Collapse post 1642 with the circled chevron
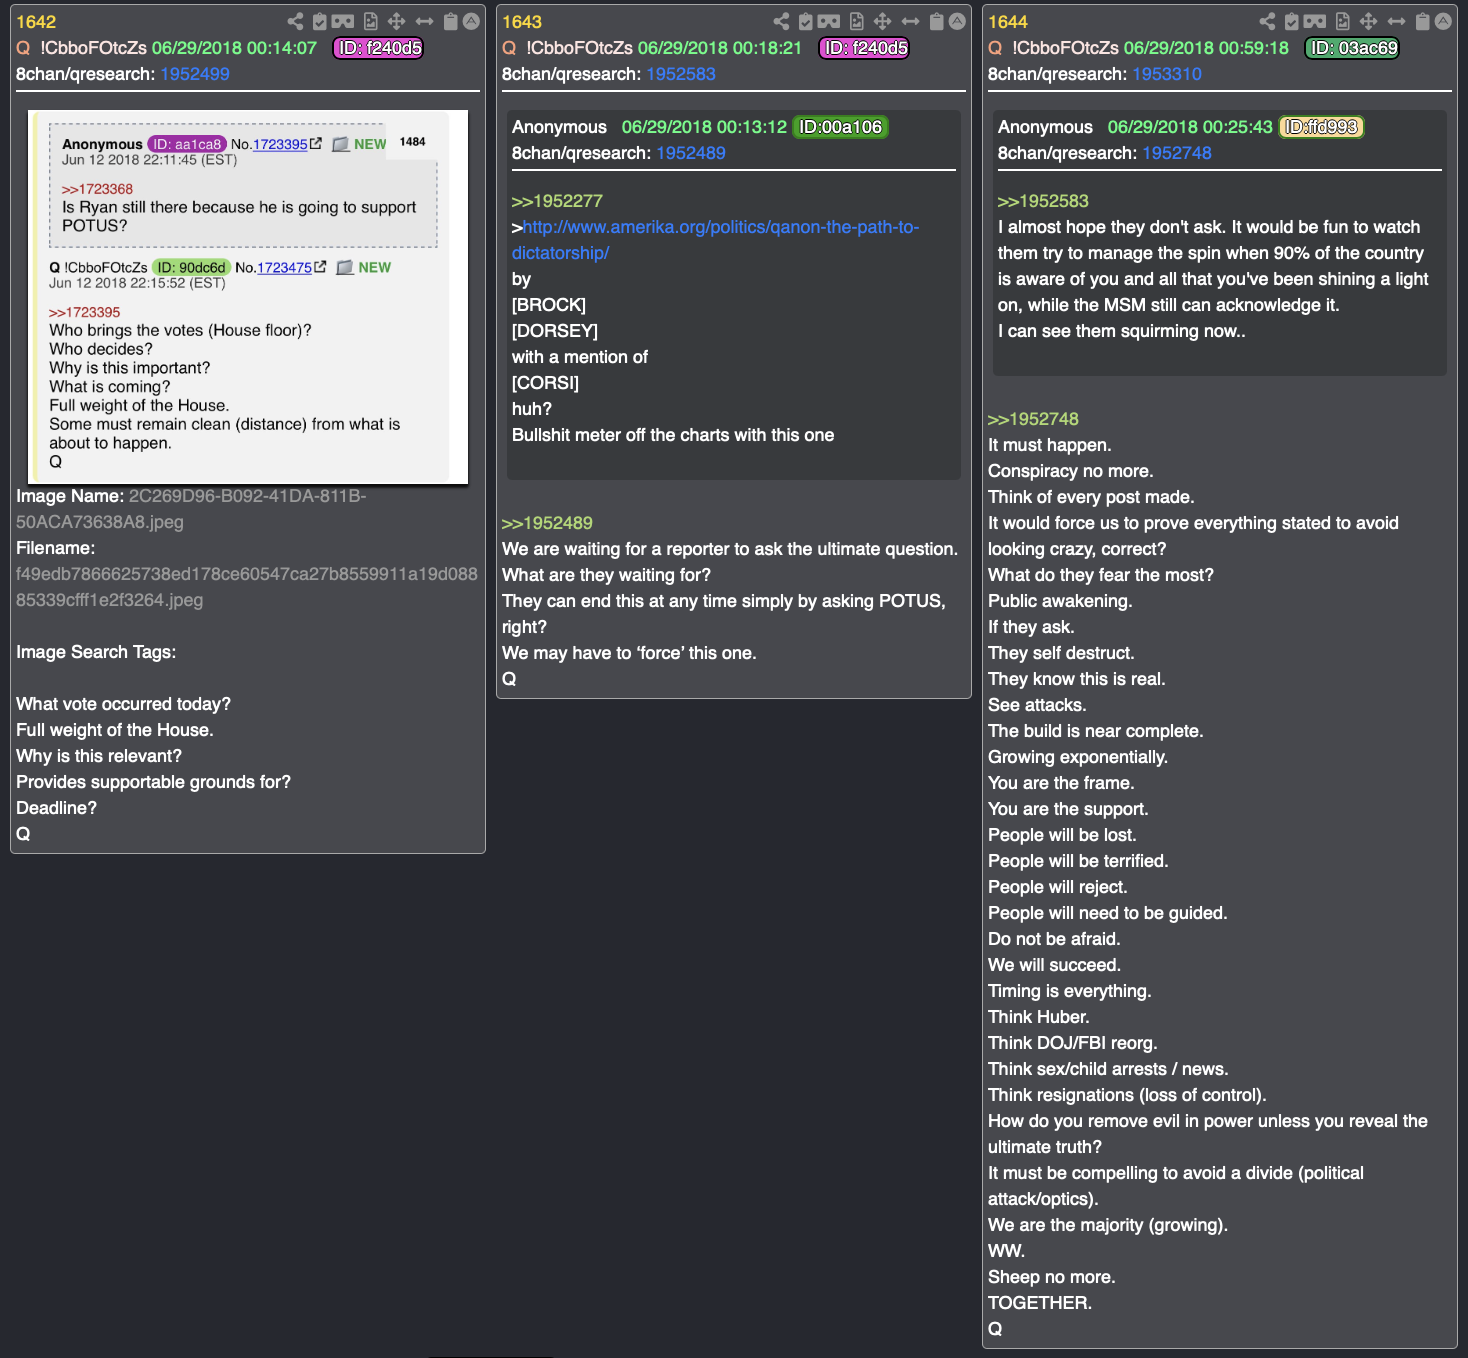1468x1358 pixels. (471, 21)
